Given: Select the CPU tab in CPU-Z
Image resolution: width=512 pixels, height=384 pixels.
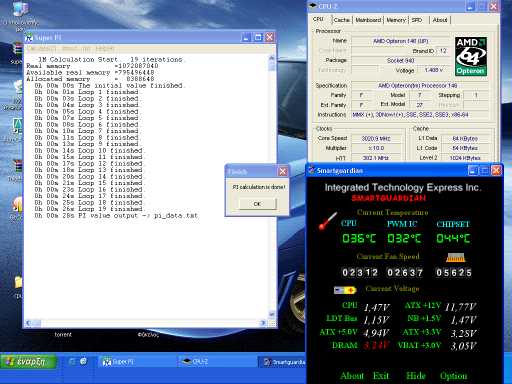Looking at the screenshot, I should click(x=318, y=19).
